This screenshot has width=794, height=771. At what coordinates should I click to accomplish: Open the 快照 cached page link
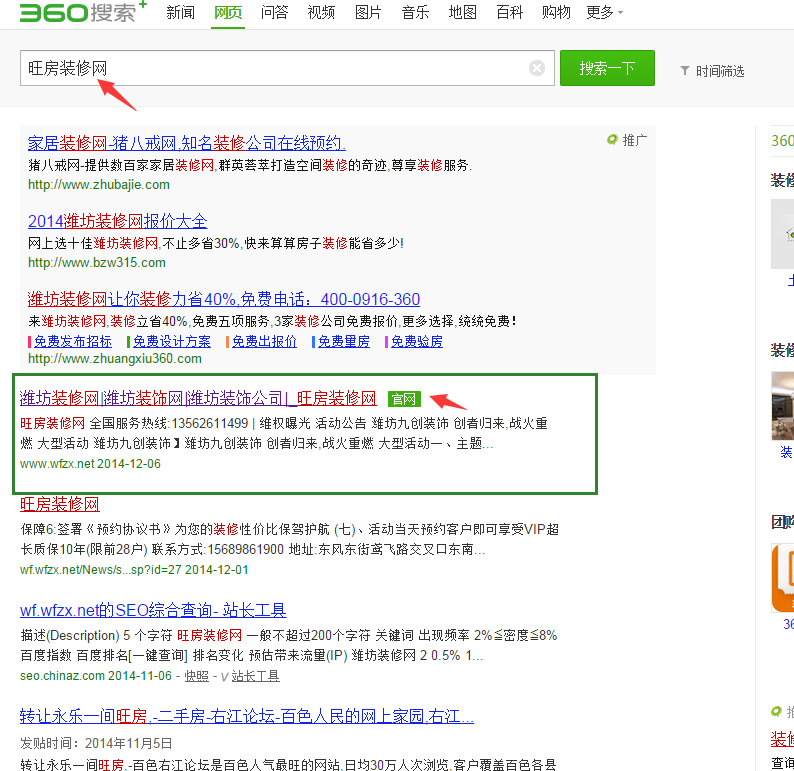[196, 676]
